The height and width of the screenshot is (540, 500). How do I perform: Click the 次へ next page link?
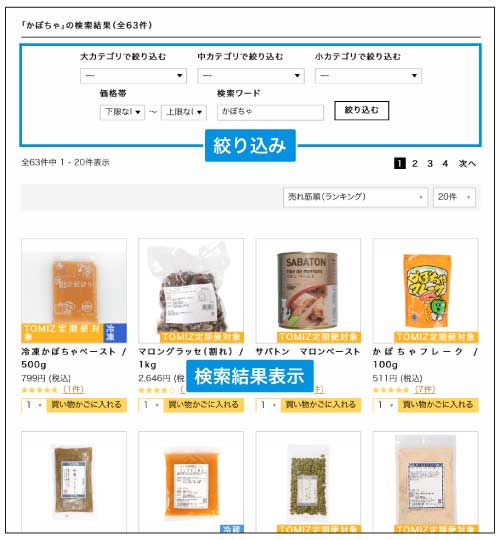[x=467, y=164]
